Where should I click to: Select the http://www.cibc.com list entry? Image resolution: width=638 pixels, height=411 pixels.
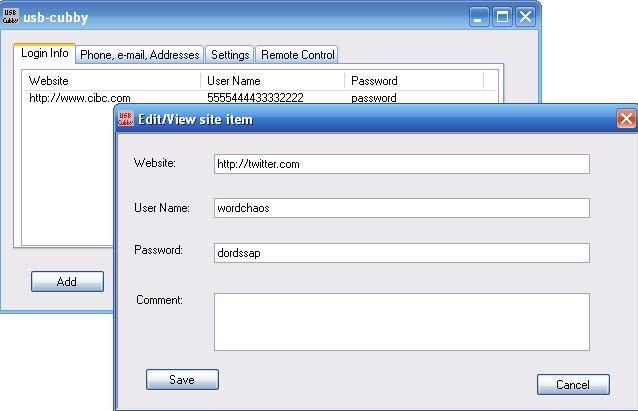pos(80,98)
